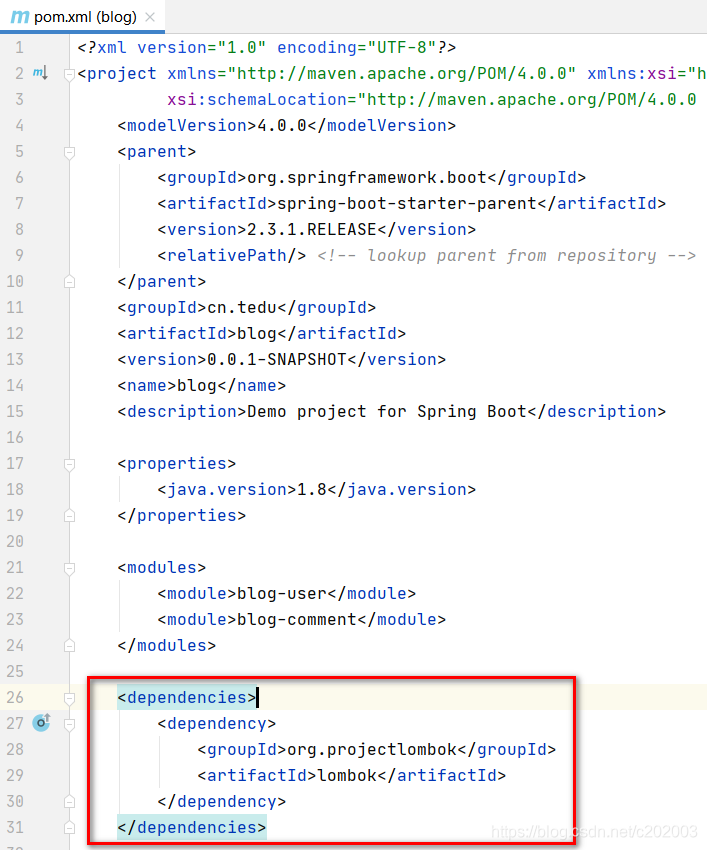This screenshot has height=850, width=707.
Task: Click the cn.tedu groupId value
Action: click(x=242, y=308)
